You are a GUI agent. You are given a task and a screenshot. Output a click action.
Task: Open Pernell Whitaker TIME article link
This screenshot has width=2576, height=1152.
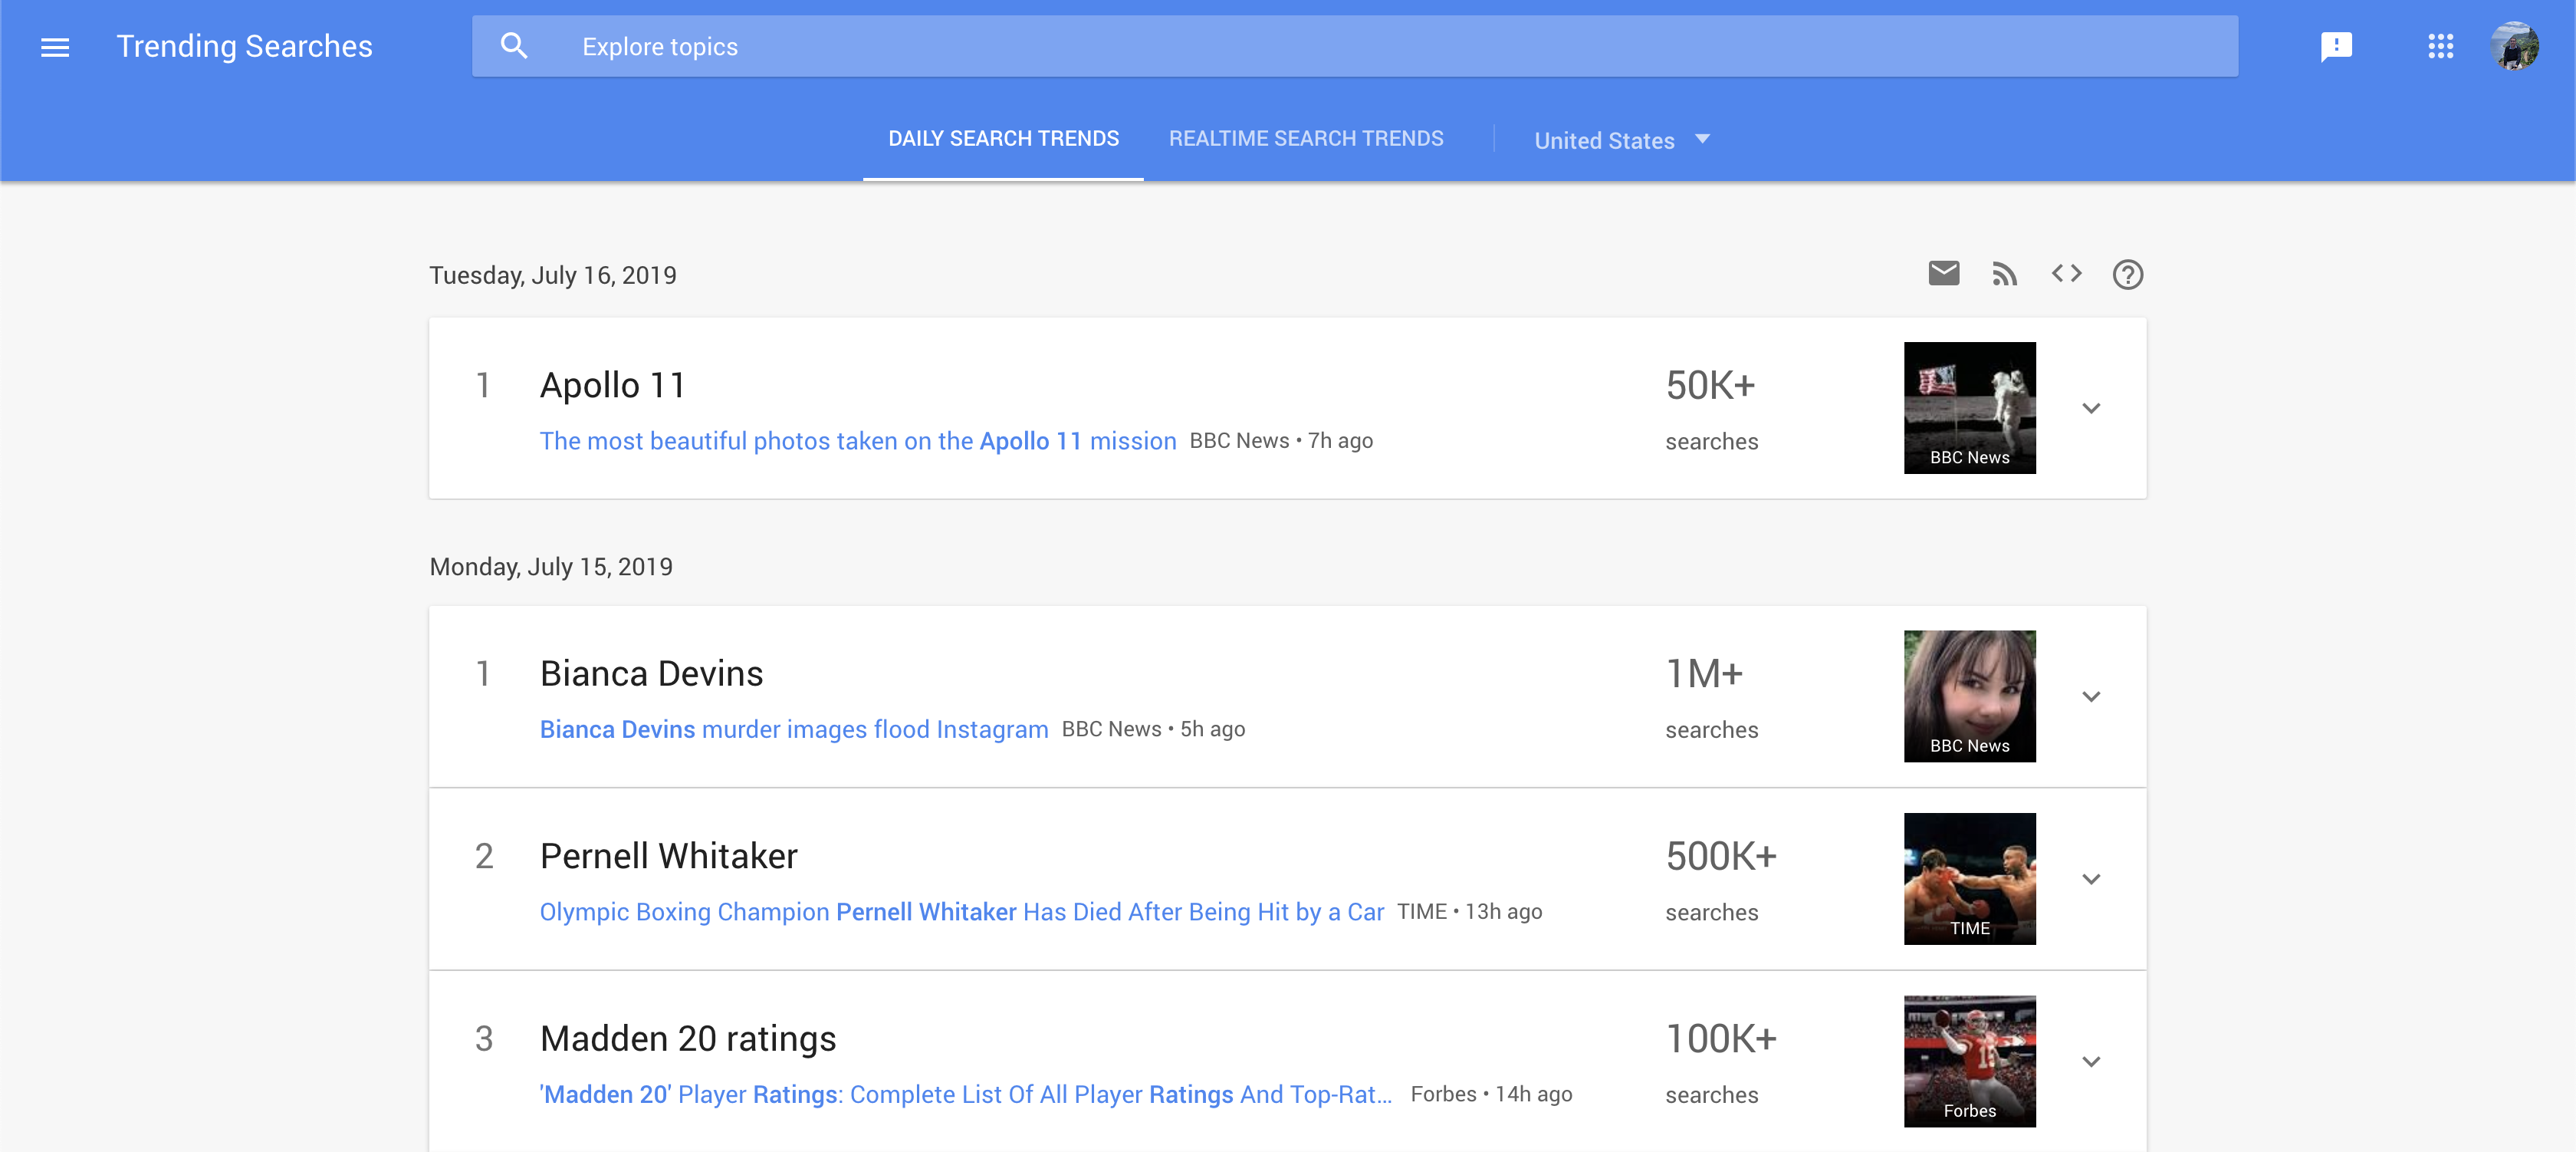[961, 912]
